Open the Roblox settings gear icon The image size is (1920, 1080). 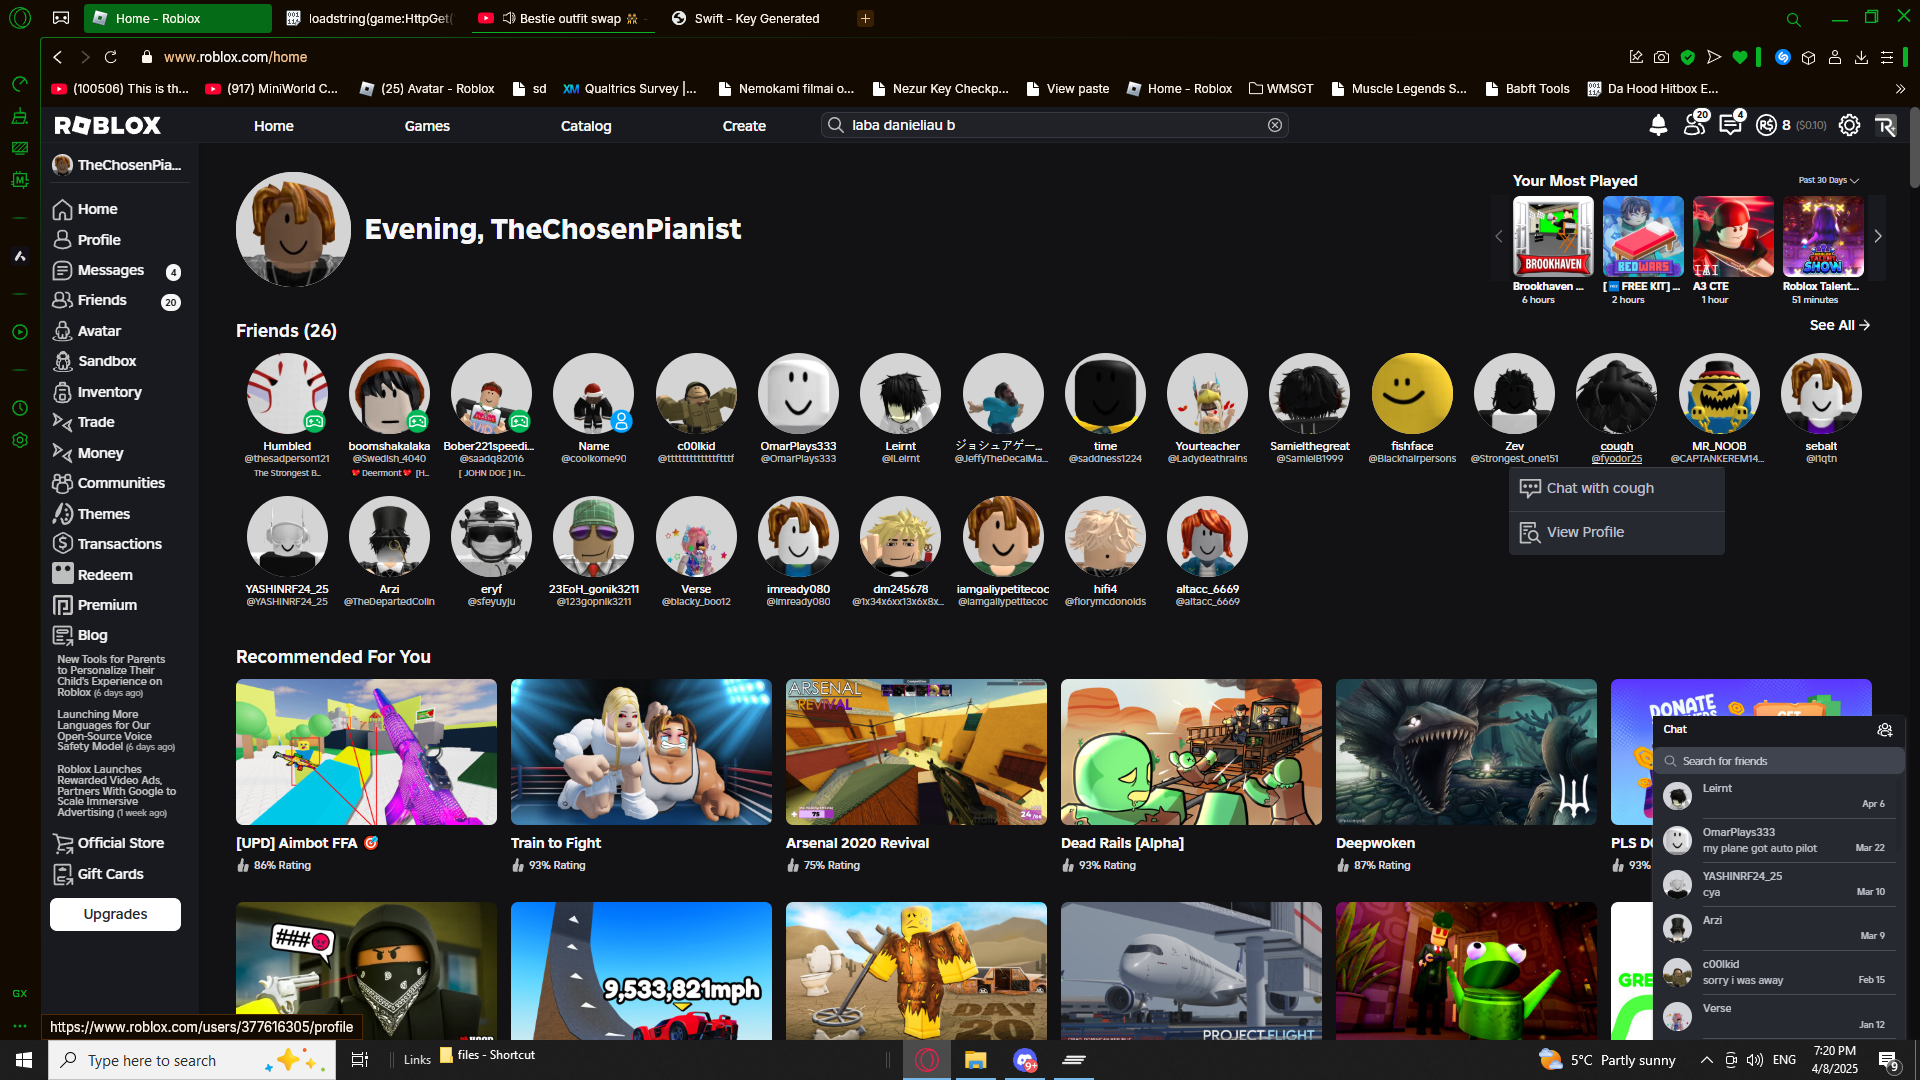click(1849, 125)
